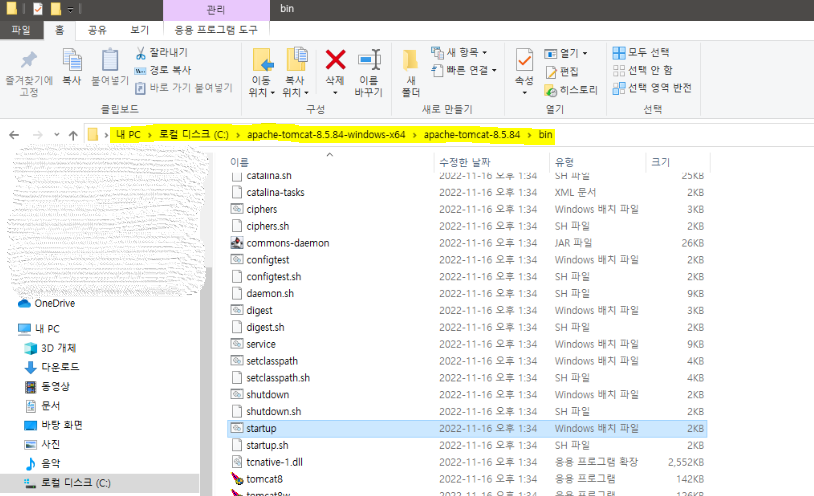Open 복사 위치 copy-to dropdown
The image size is (814, 496).
[x=295, y=73]
